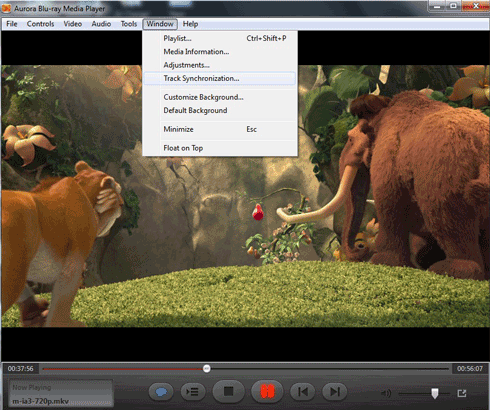Click the volume slider handle
This screenshot has width=490, height=410.
[435, 393]
